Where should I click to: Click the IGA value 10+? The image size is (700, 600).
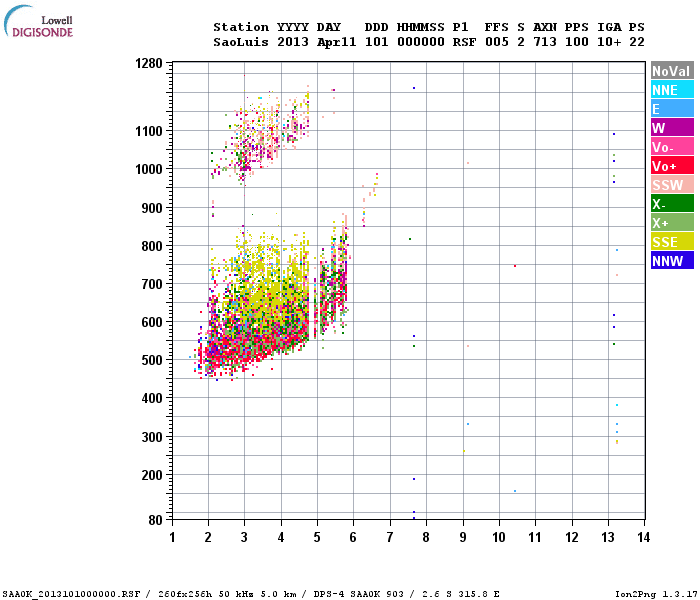[x=609, y=42]
